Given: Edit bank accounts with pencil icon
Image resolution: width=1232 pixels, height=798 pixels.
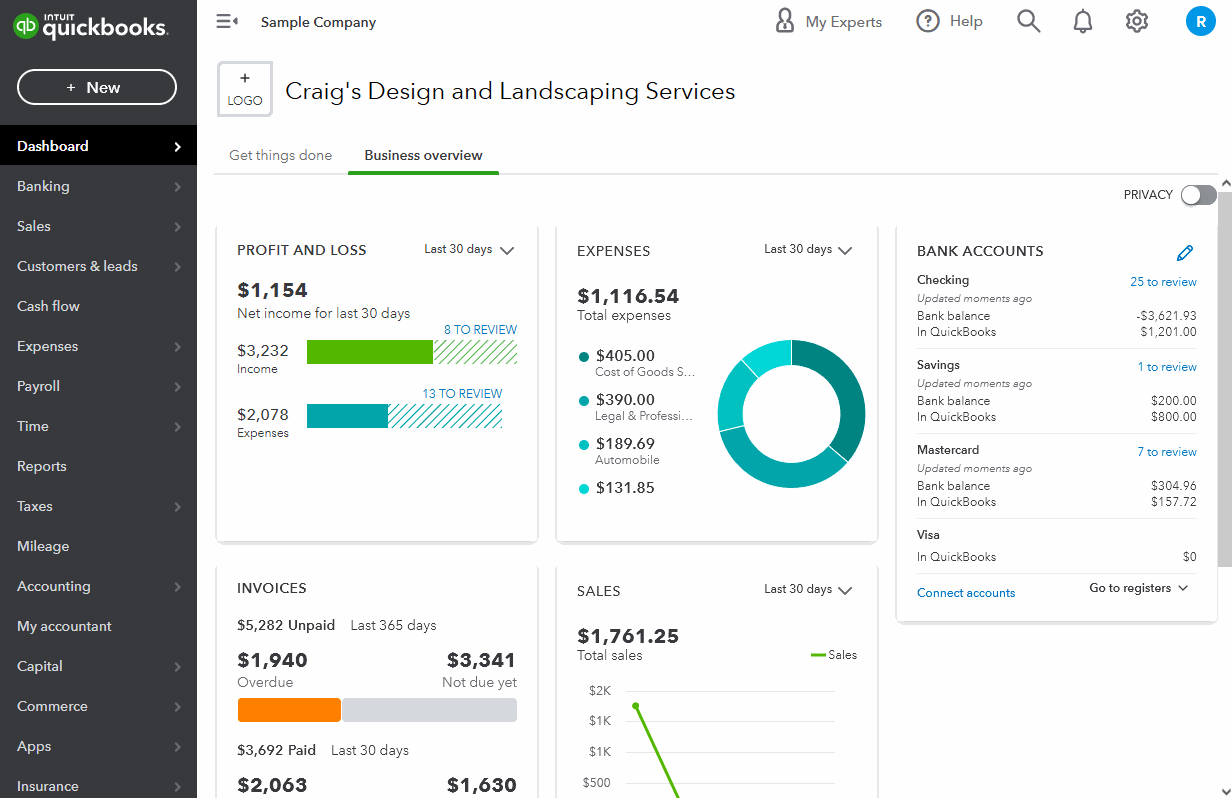Looking at the screenshot, I should coord(1185,252).
